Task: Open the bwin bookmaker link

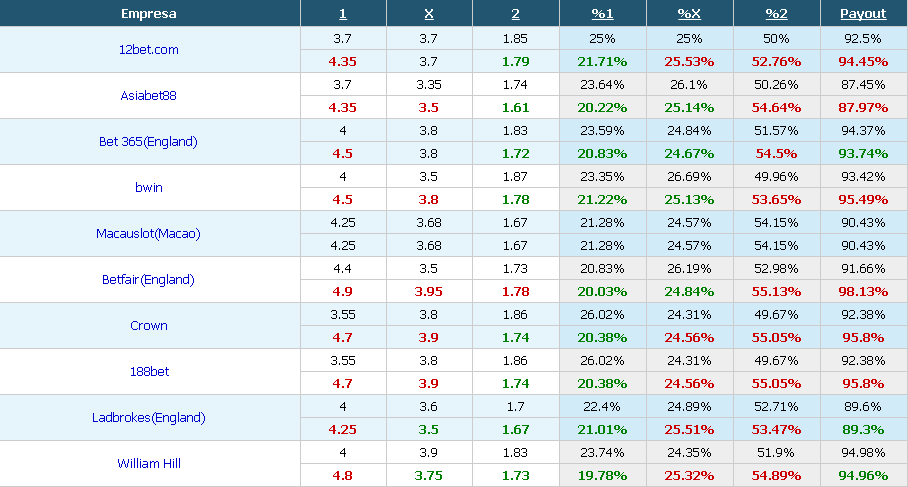Action: click(x=149, y=188)
